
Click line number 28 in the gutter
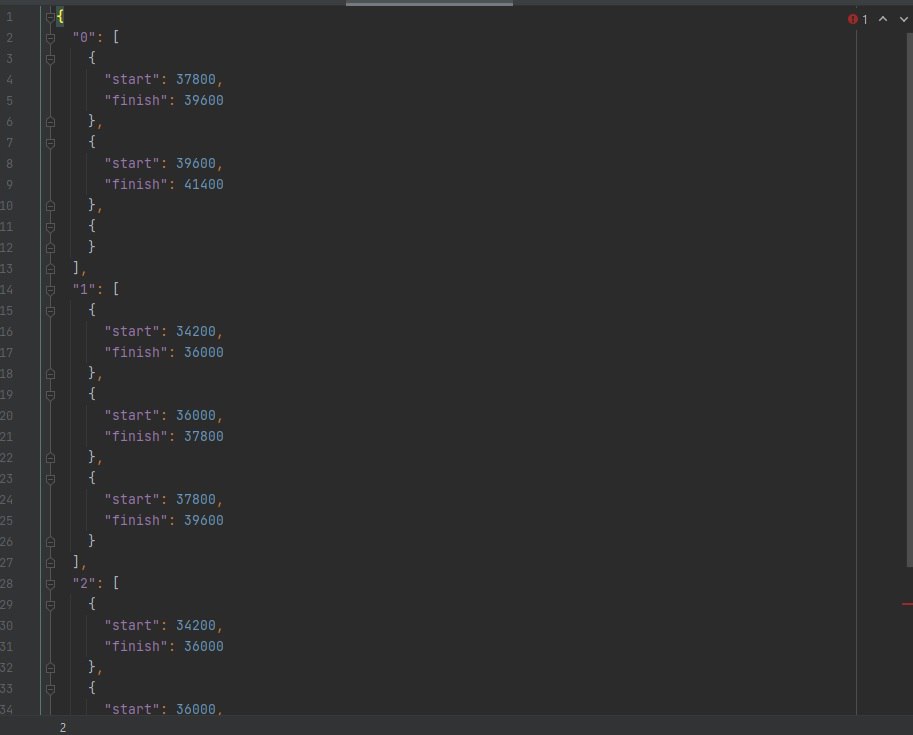click(x=6, y=584)
